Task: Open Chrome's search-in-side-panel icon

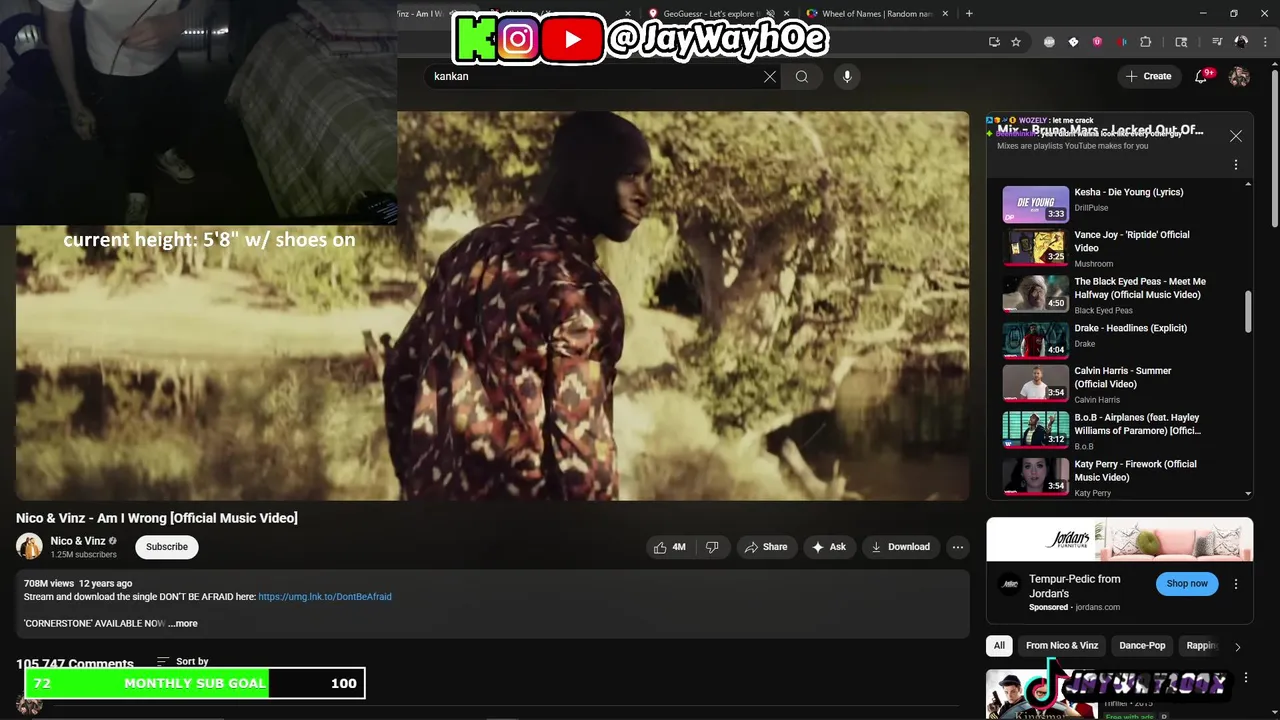Action: (x=1181, y=42)
